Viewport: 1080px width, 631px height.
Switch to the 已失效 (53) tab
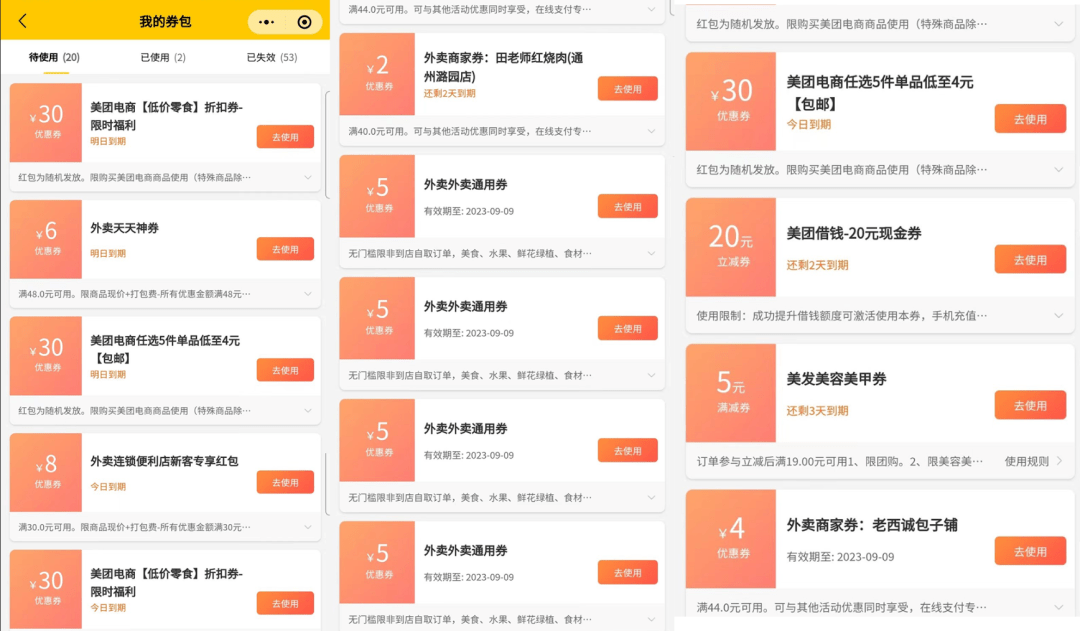click(x=272, y=58)
